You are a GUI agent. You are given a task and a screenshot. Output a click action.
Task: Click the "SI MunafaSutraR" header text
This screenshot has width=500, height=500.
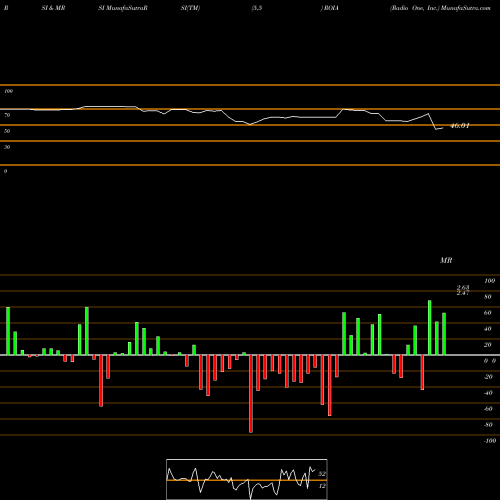click(123, 8)
